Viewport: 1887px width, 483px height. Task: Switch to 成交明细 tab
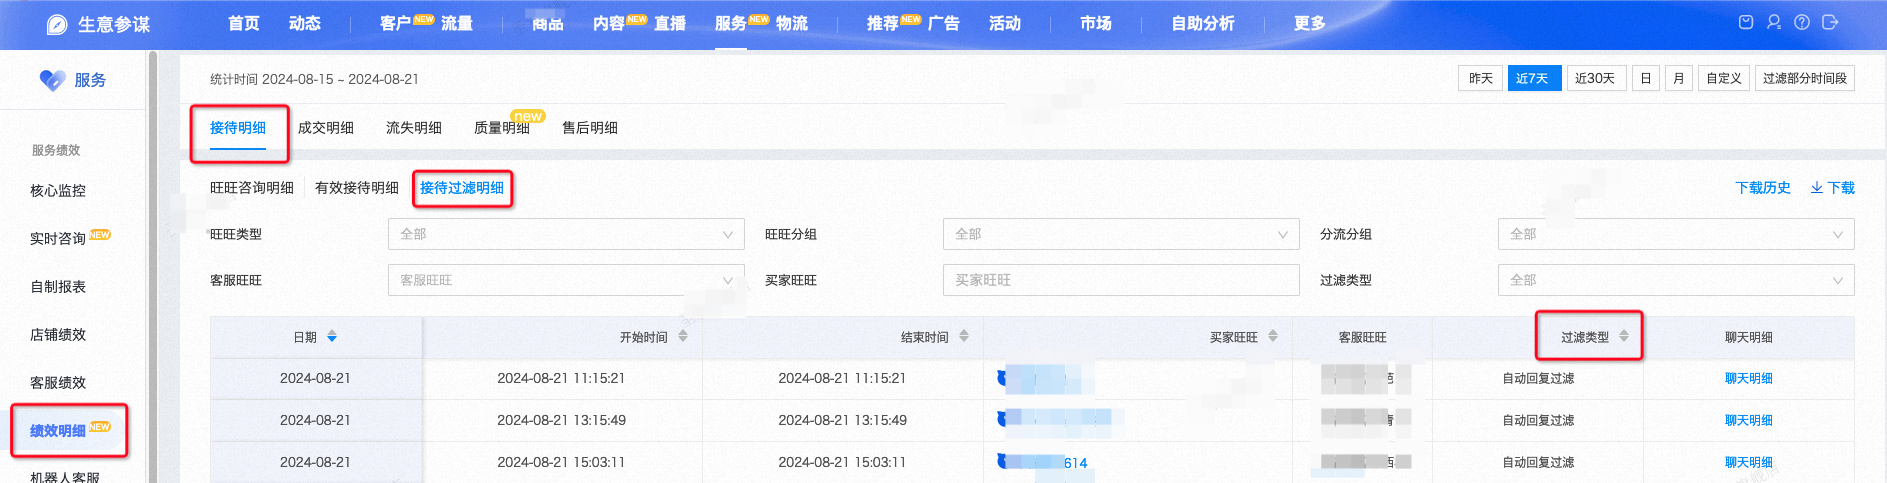tap(326, 128)
